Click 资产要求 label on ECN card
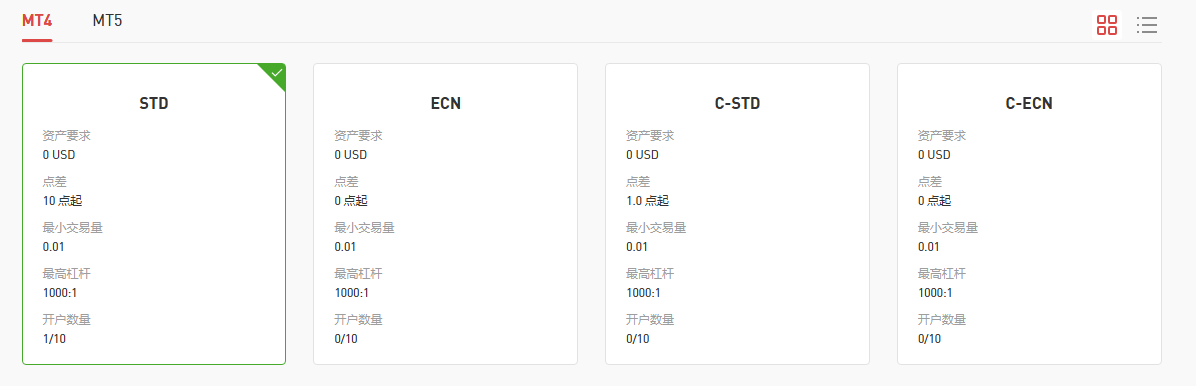 pos(358,136)
